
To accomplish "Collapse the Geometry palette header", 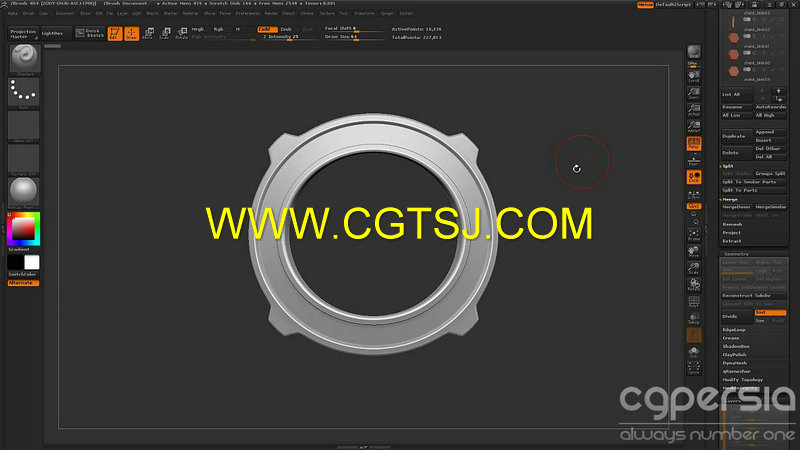I will [x=736, y=254].
